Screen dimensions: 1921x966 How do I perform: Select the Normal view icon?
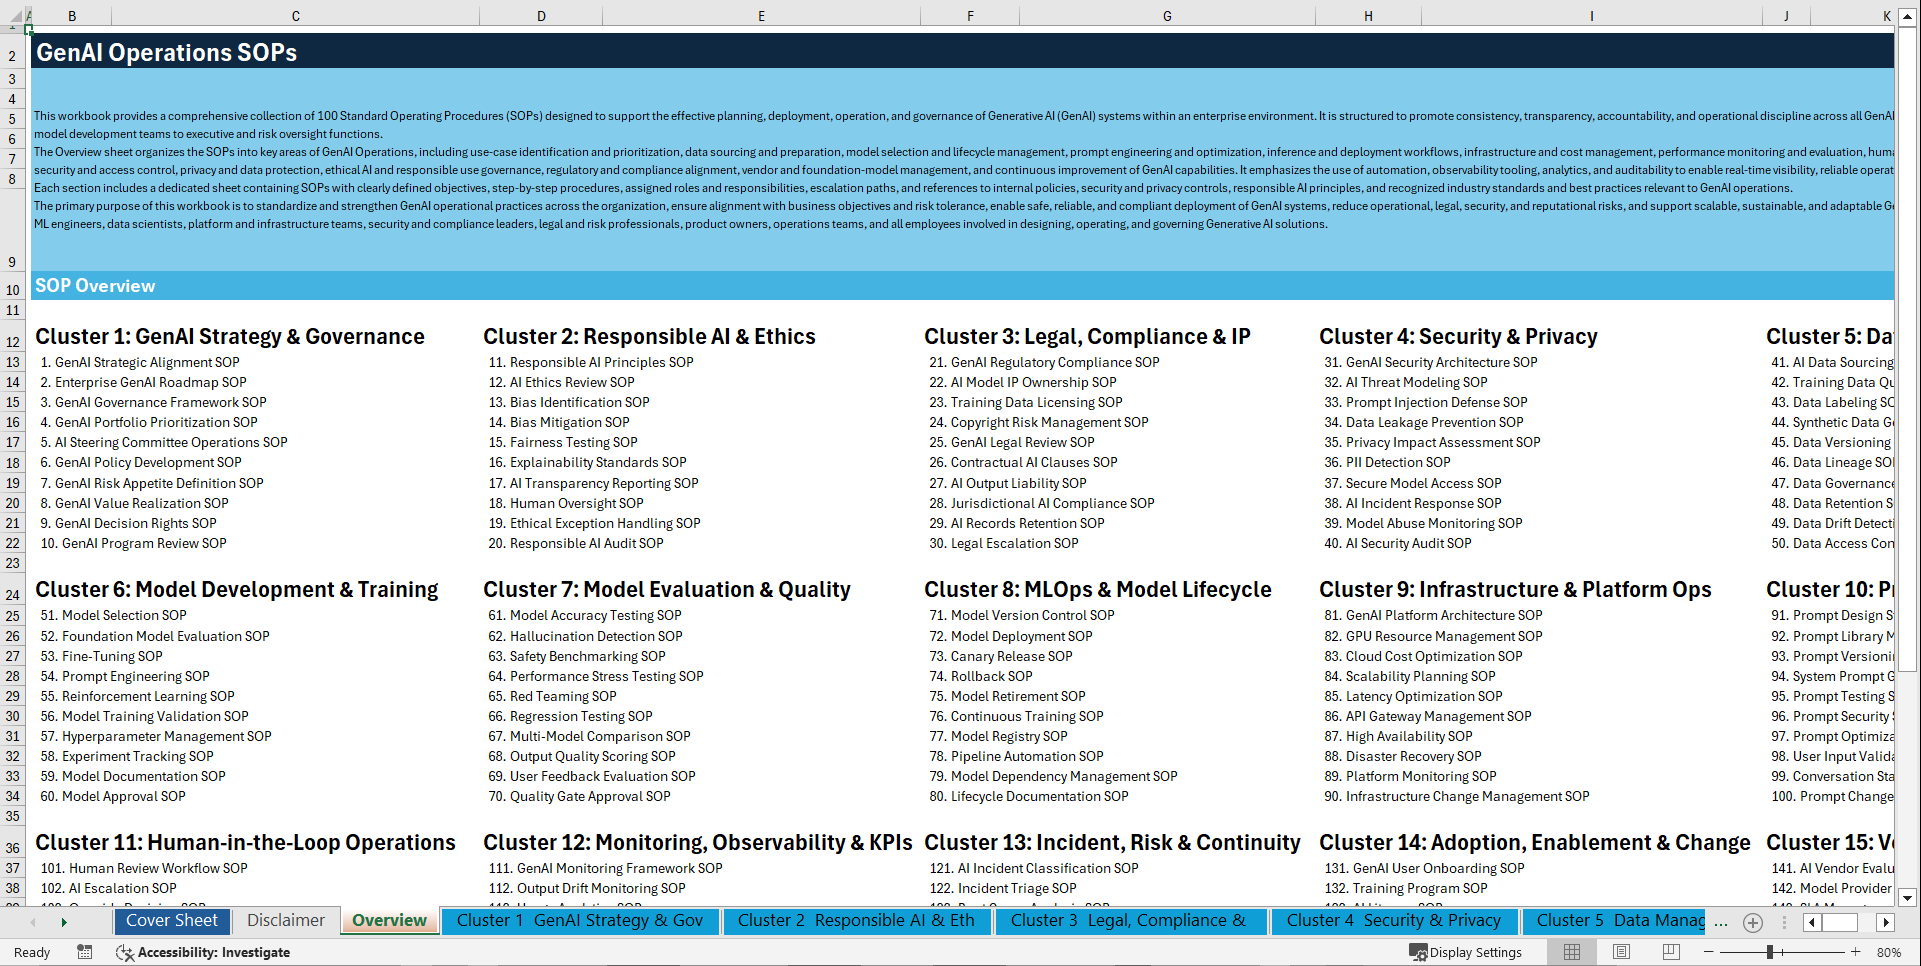(1570, 952)
